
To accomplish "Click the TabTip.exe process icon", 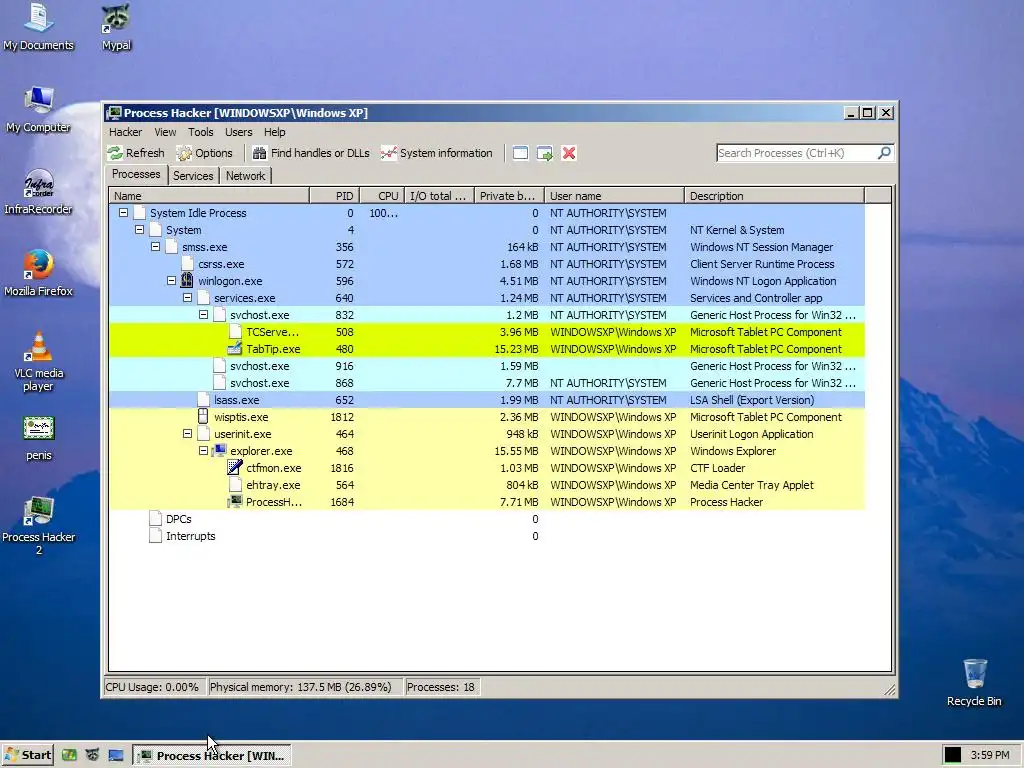I will click(235, 349).
